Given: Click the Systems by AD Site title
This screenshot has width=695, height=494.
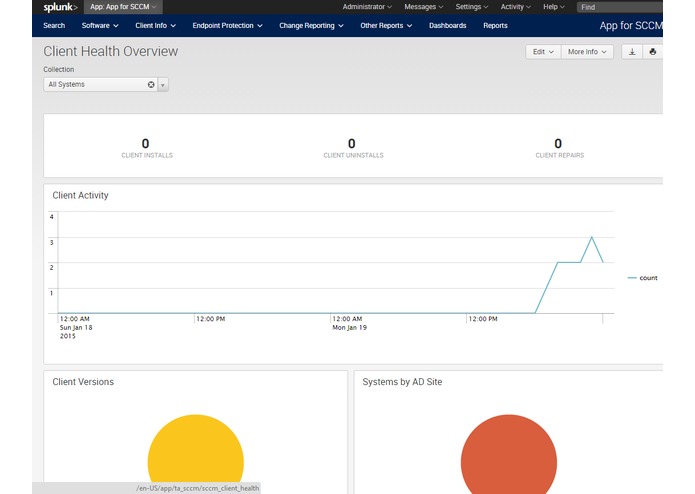Looking at the screenshot, I should tap(402, 382).
